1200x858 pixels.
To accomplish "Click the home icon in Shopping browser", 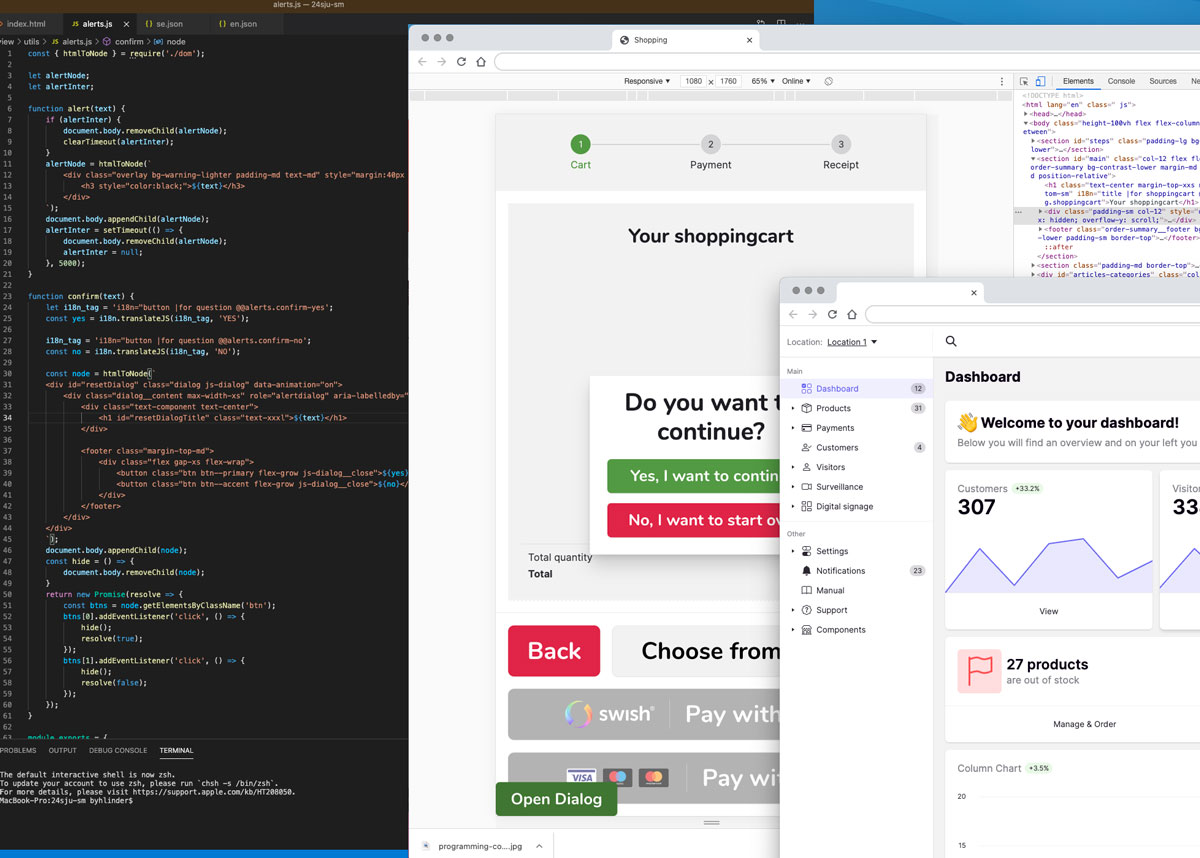I will pyautogui.click(x=481, y=62).
